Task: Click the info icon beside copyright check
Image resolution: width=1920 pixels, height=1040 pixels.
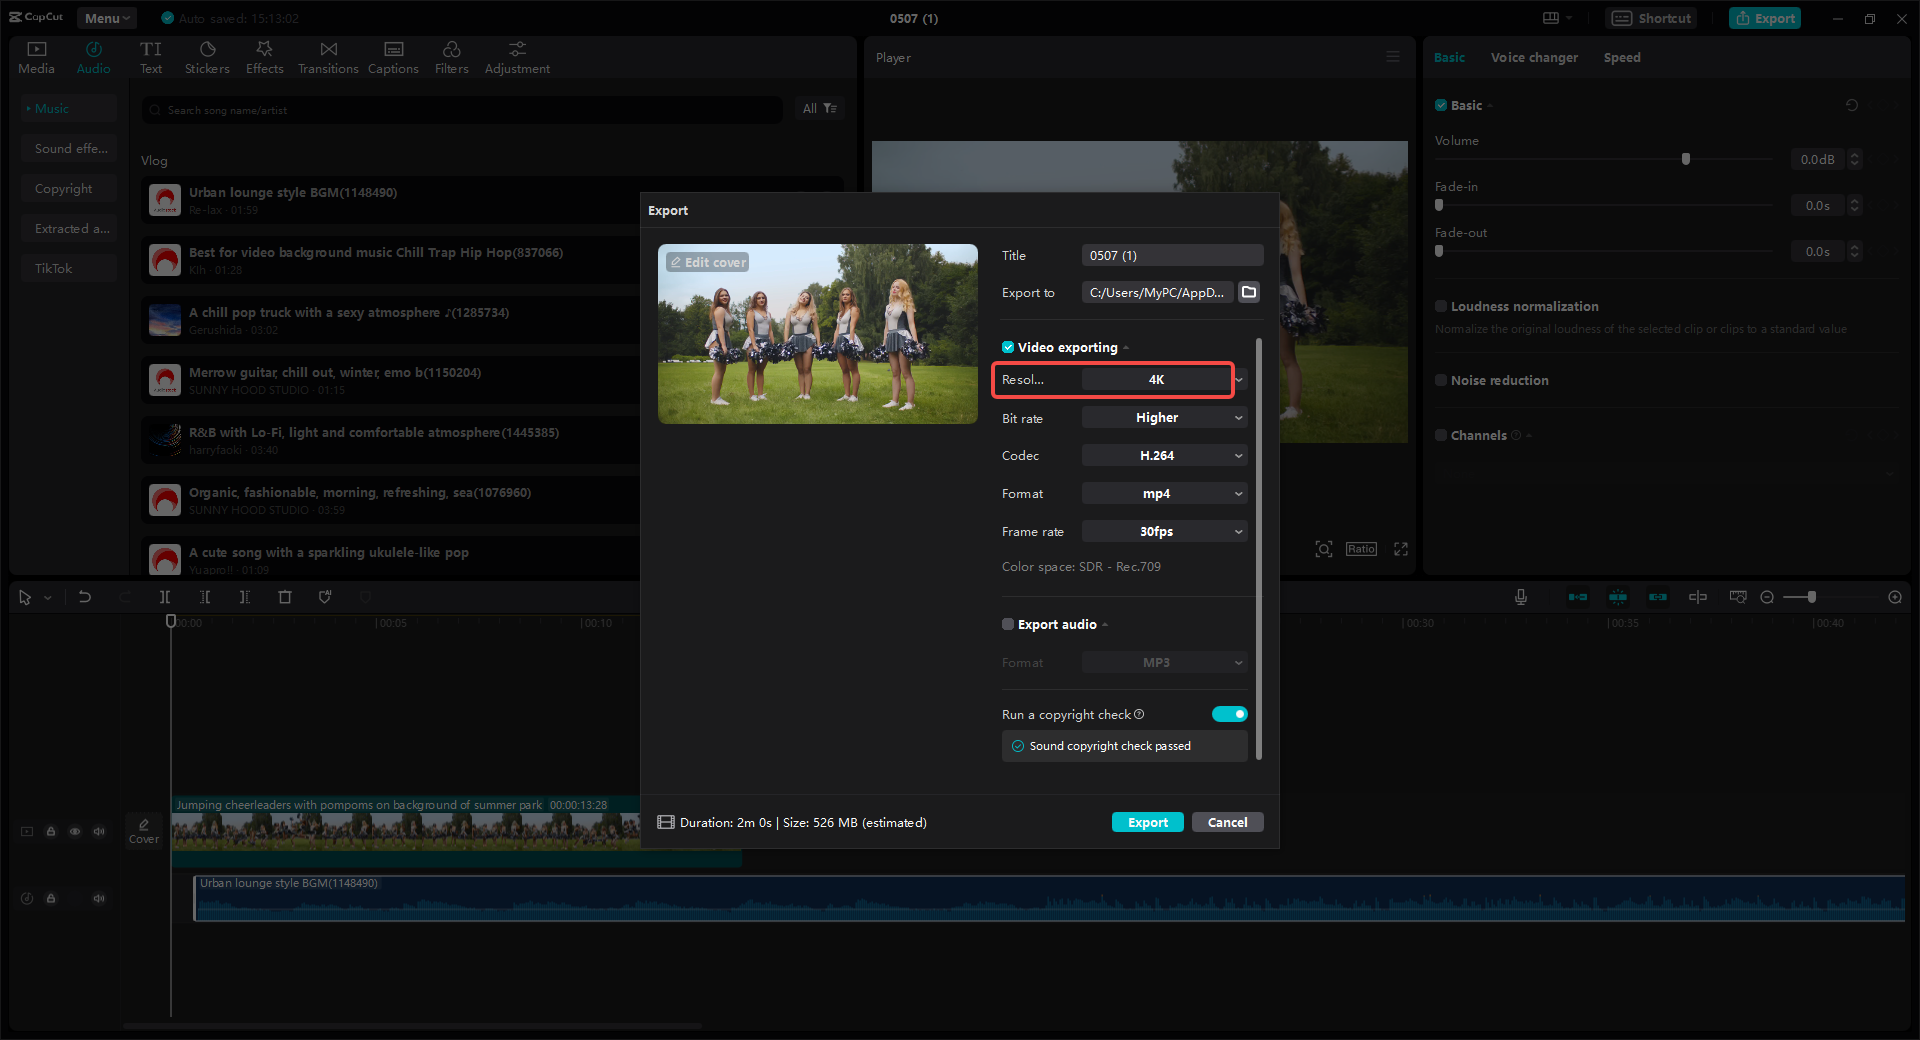Action: (x=1139, y=714)
